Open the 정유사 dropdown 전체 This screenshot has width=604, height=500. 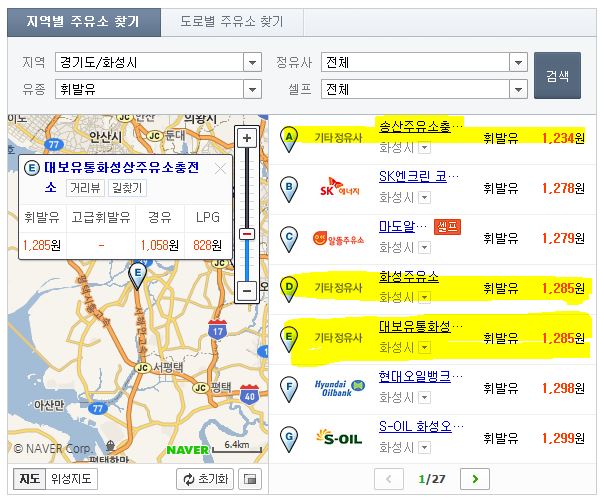pos(424,62)
